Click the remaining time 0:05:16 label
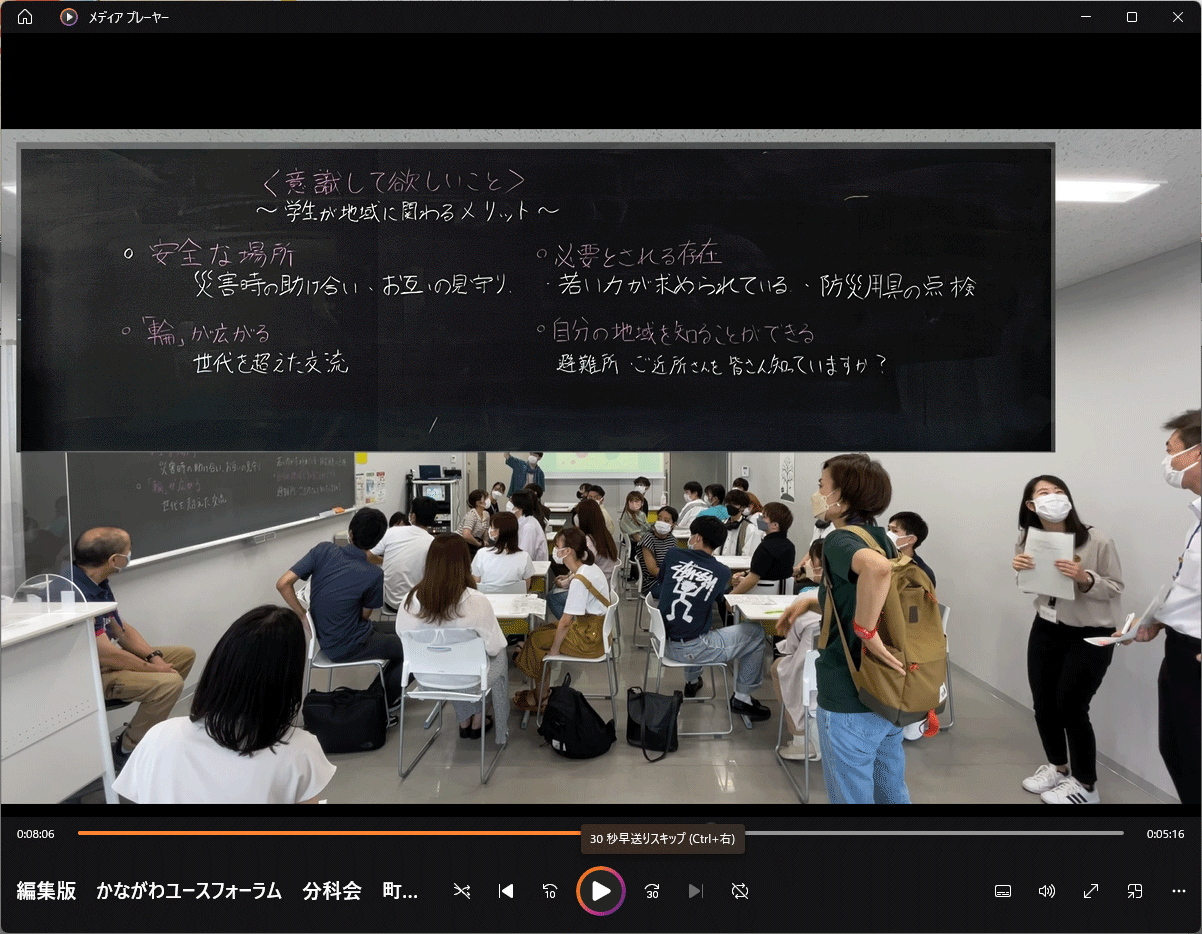The width and height of the screenshot is (1202, 934). point(1165,833)
